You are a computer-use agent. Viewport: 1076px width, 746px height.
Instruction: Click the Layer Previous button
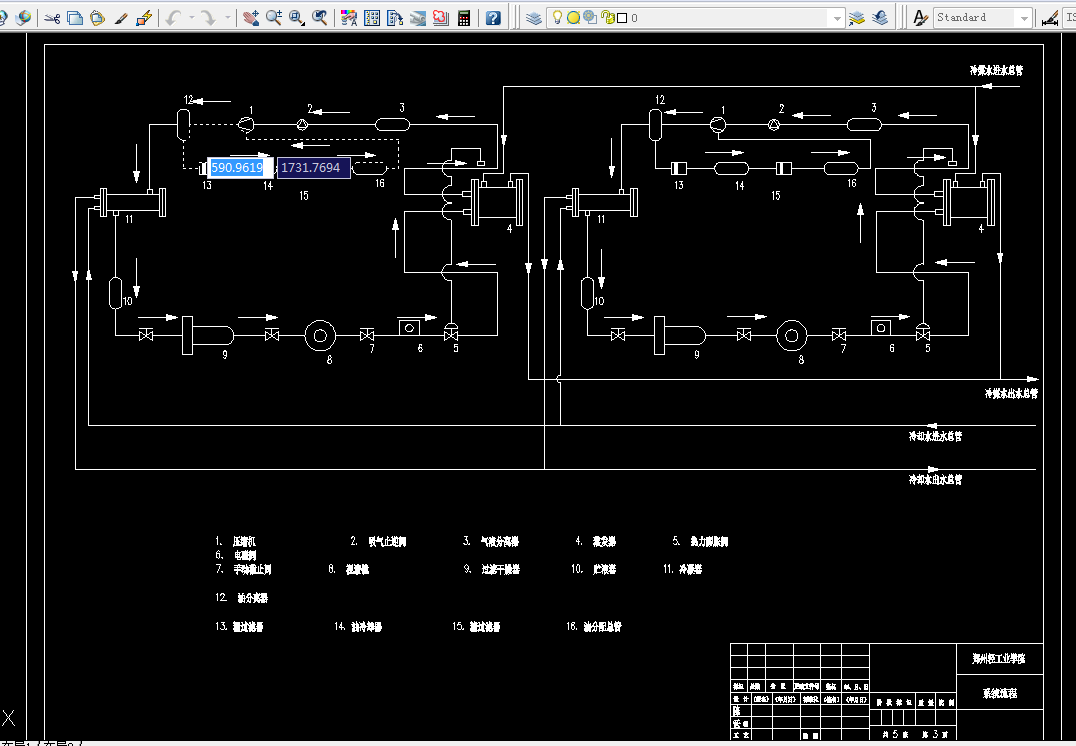(x=880, y=19)
